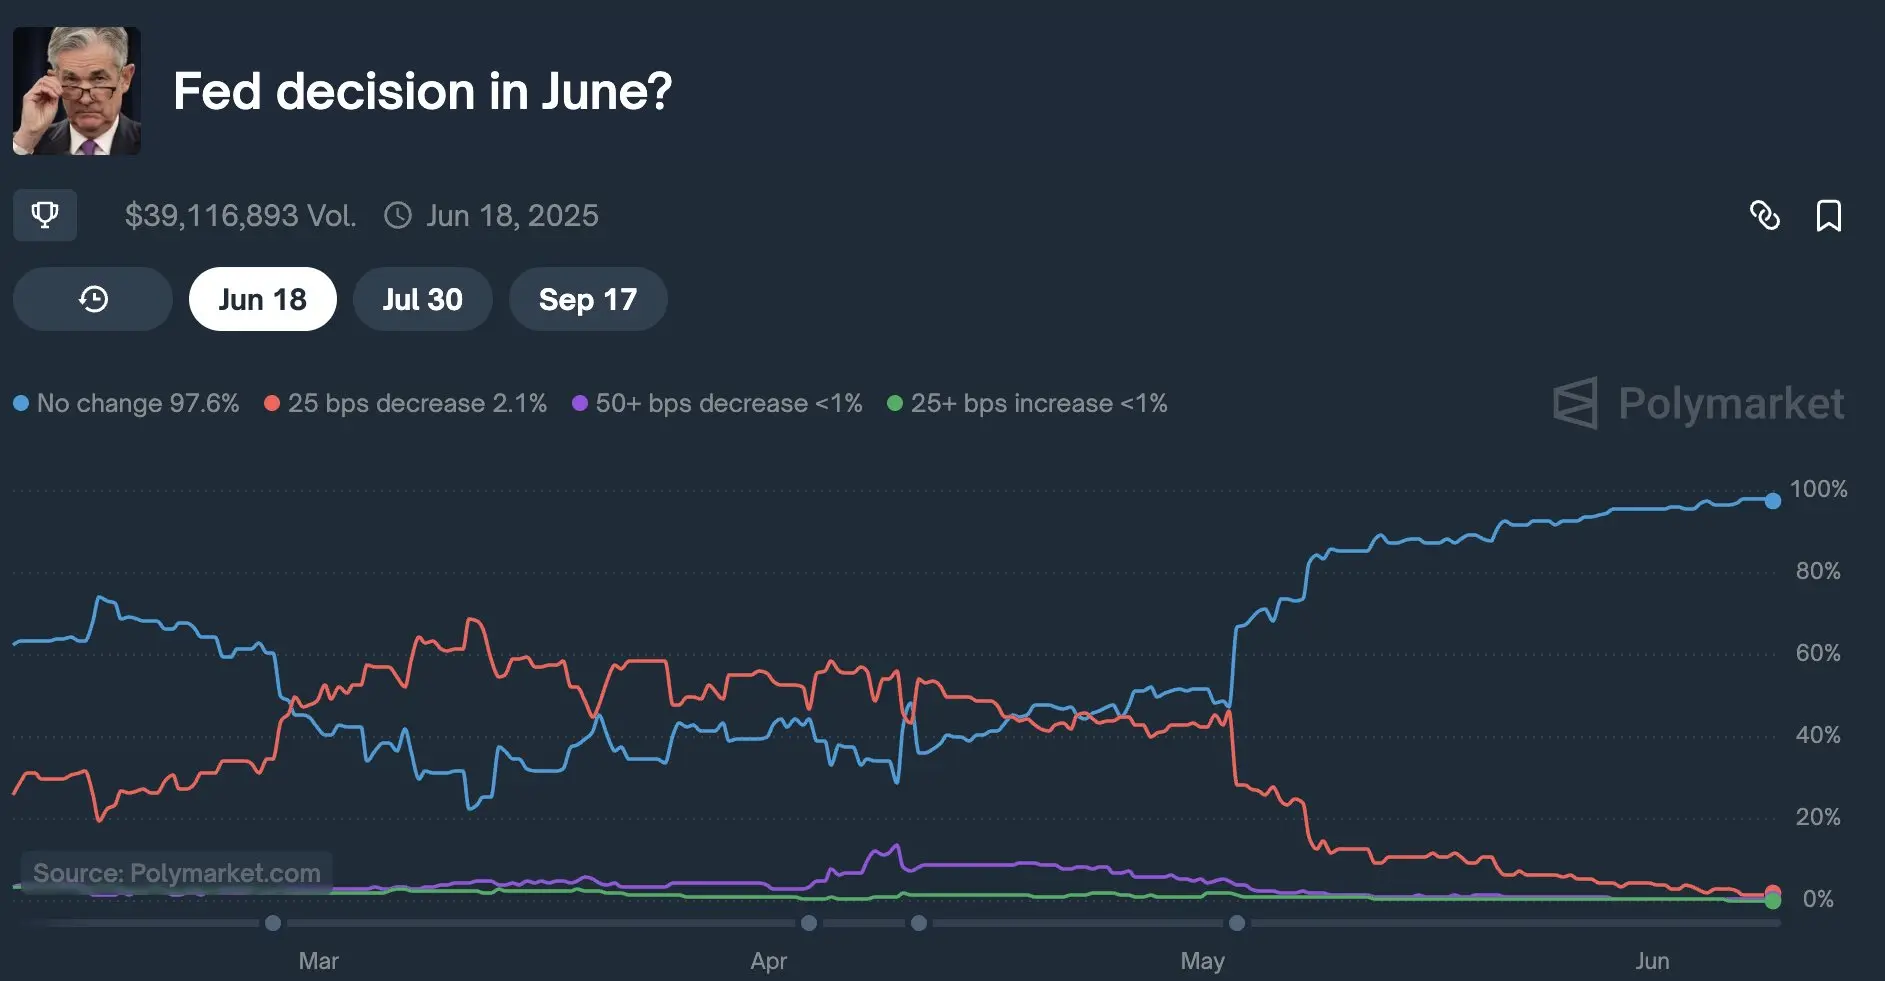Copy the market link via chain icon
The height and width of the screenshot is (981, 1885).
click(1765, 215)
